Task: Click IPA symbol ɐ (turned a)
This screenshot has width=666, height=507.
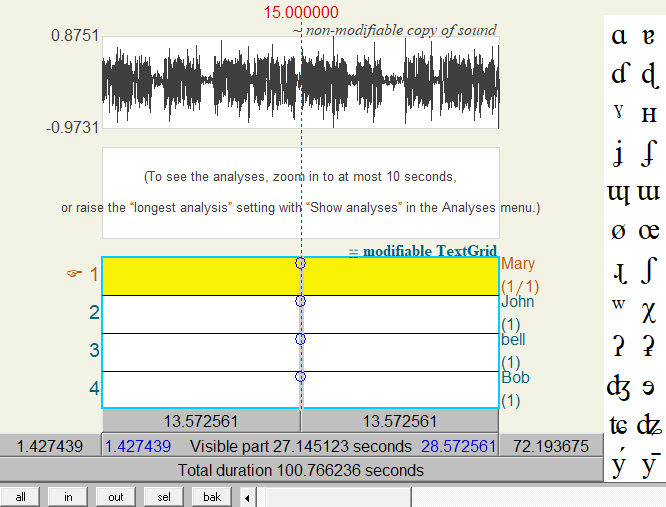Action: pos(648,36)
